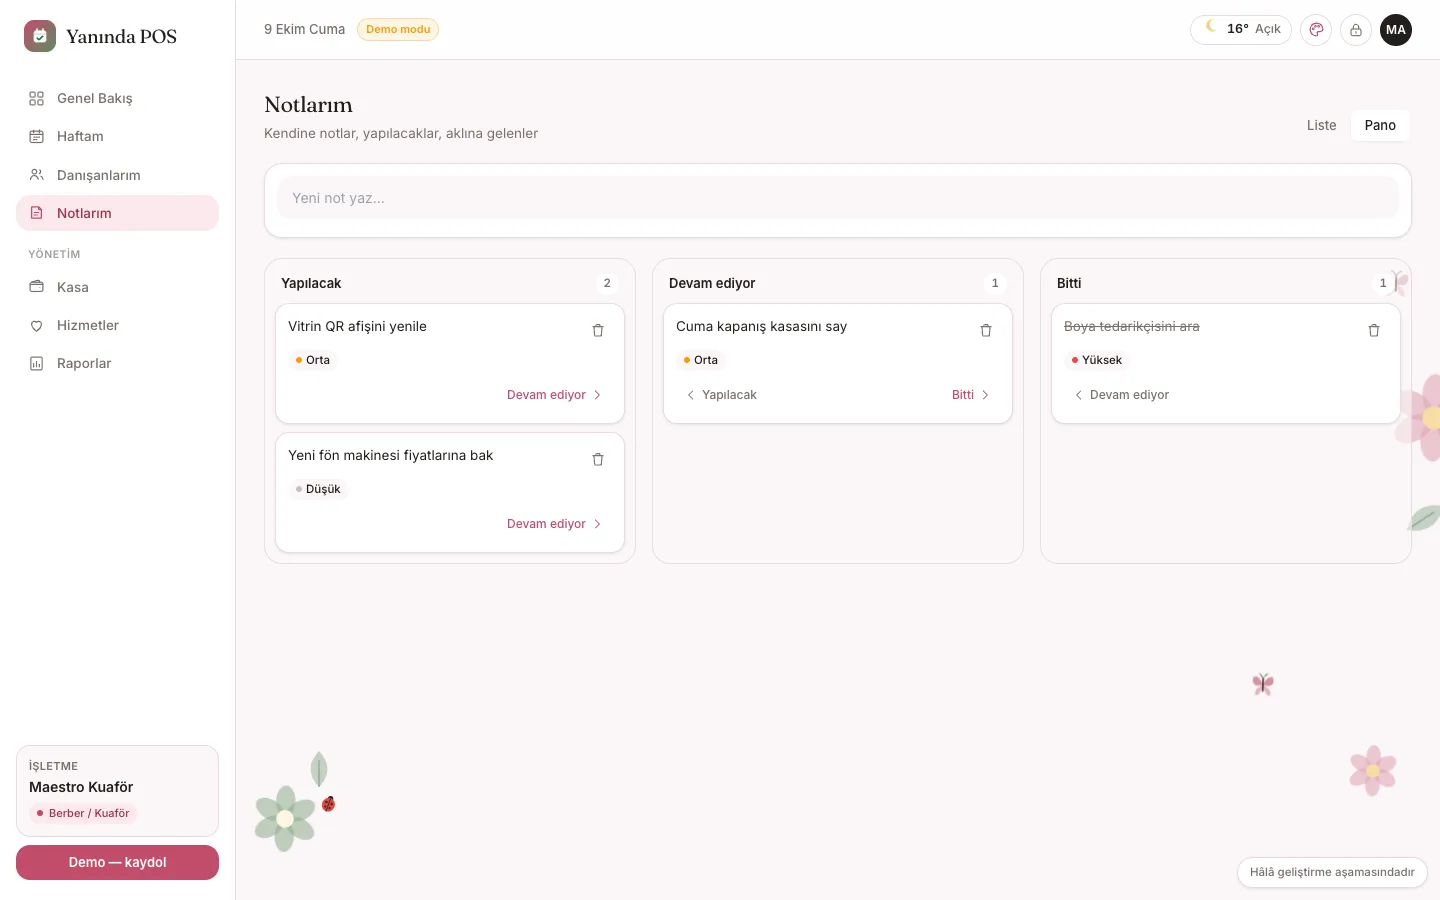
Task: Open Kasa under Yönetim
Action: 117,287
